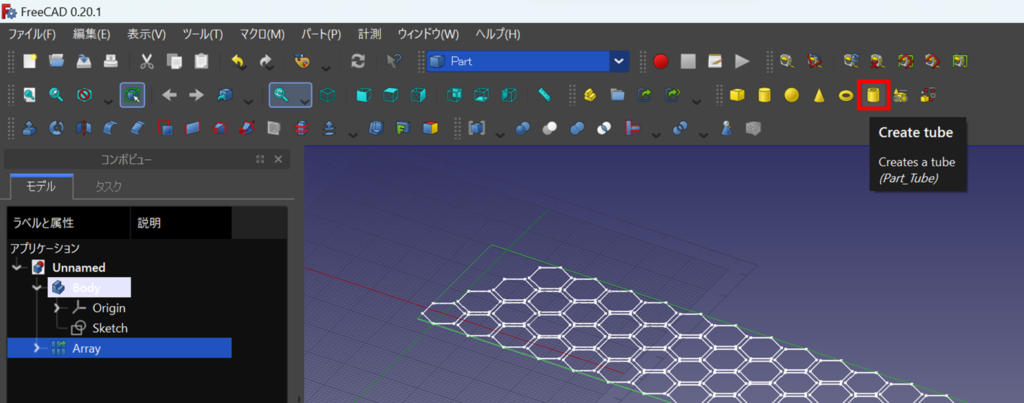
Task: Click the Create Group folder icon
Action: (x=618, y=95)
